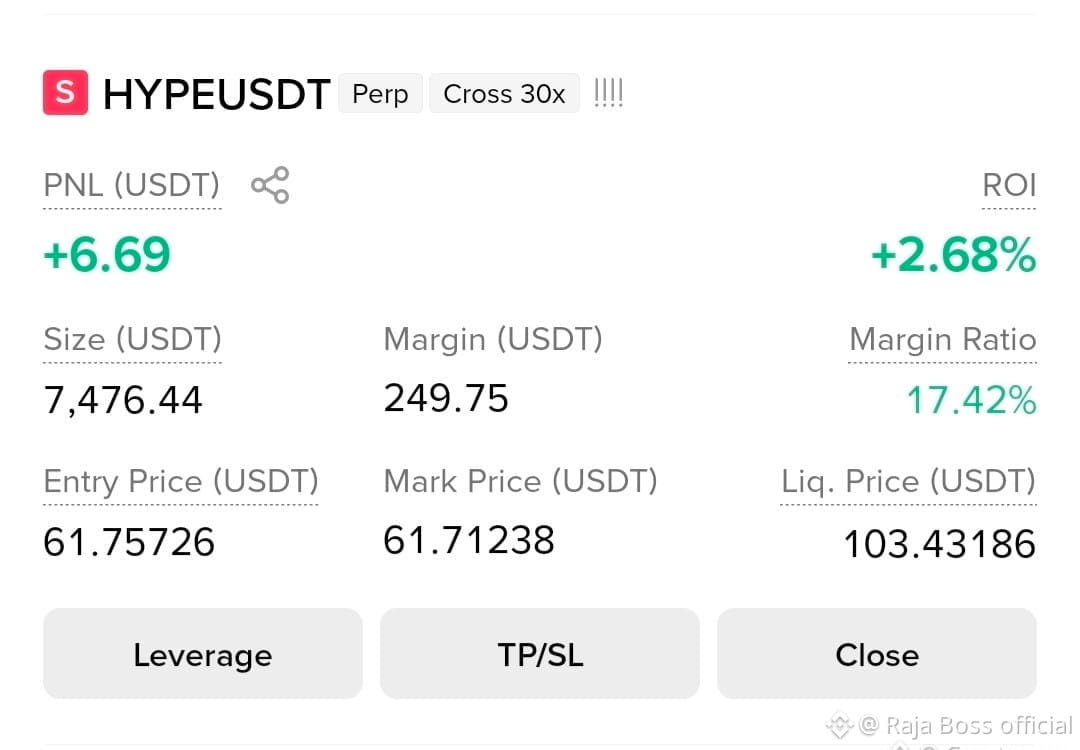
Task: Open the Leverage adjustment
Action: coord(202,654)
